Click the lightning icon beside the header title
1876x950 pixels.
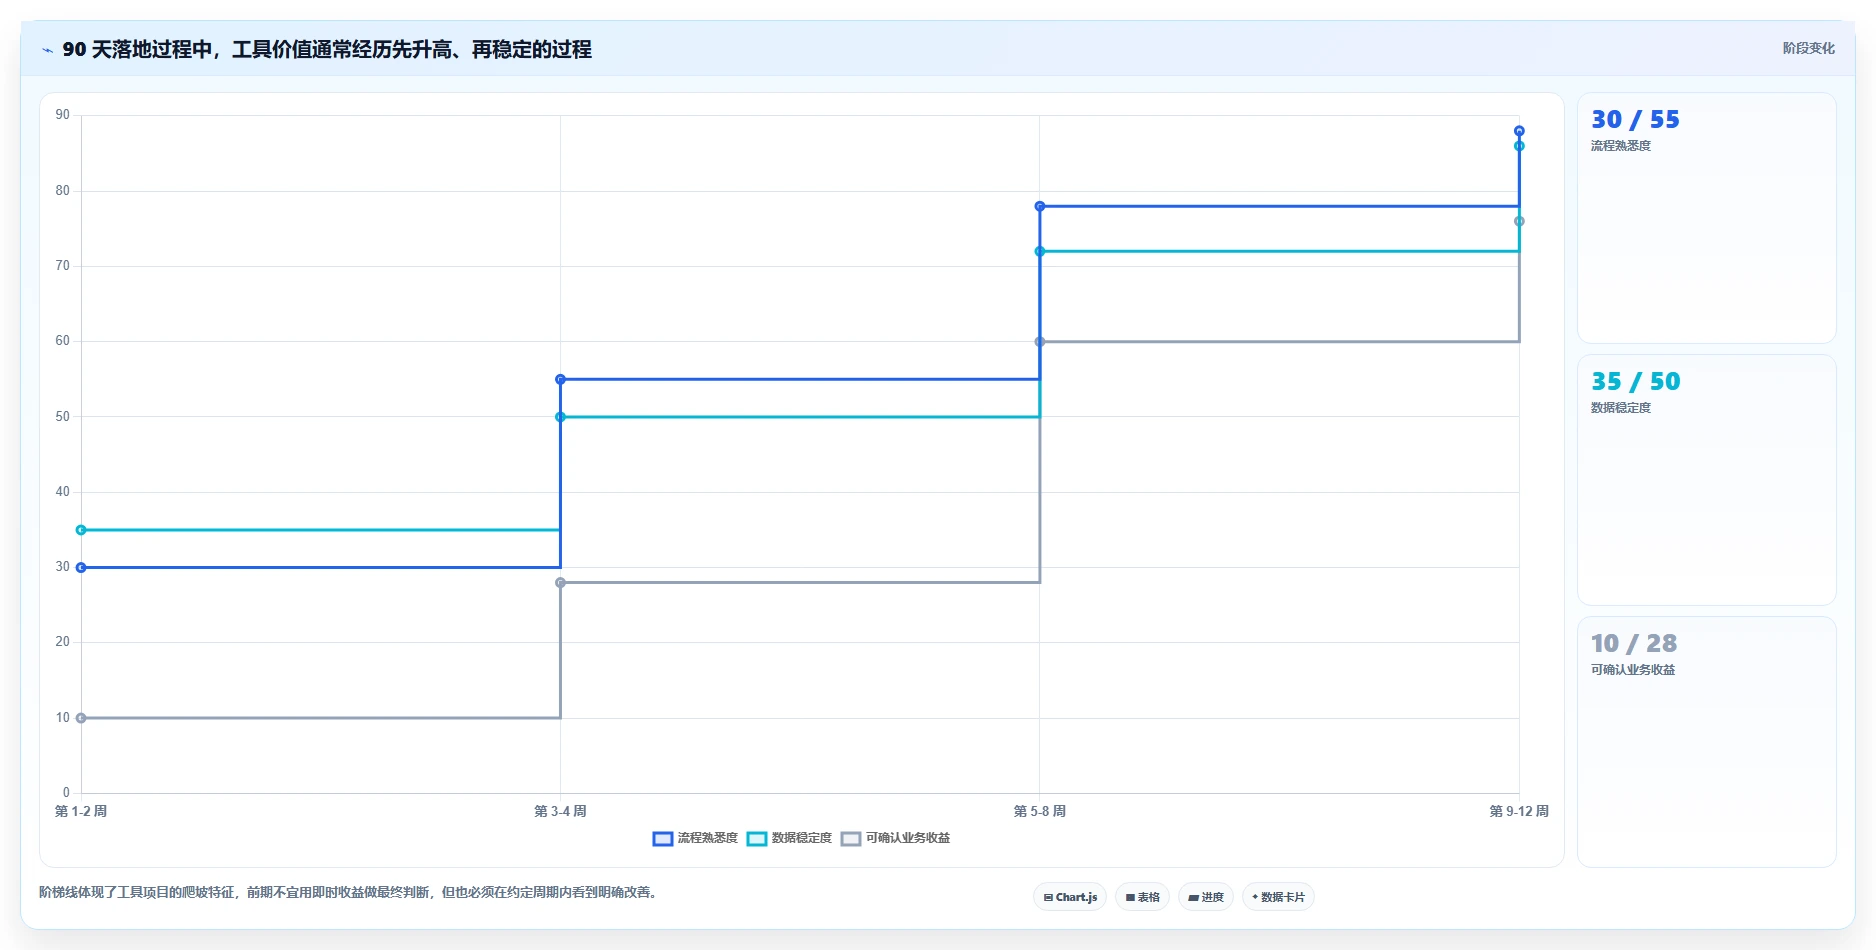(x=47, y=50)
